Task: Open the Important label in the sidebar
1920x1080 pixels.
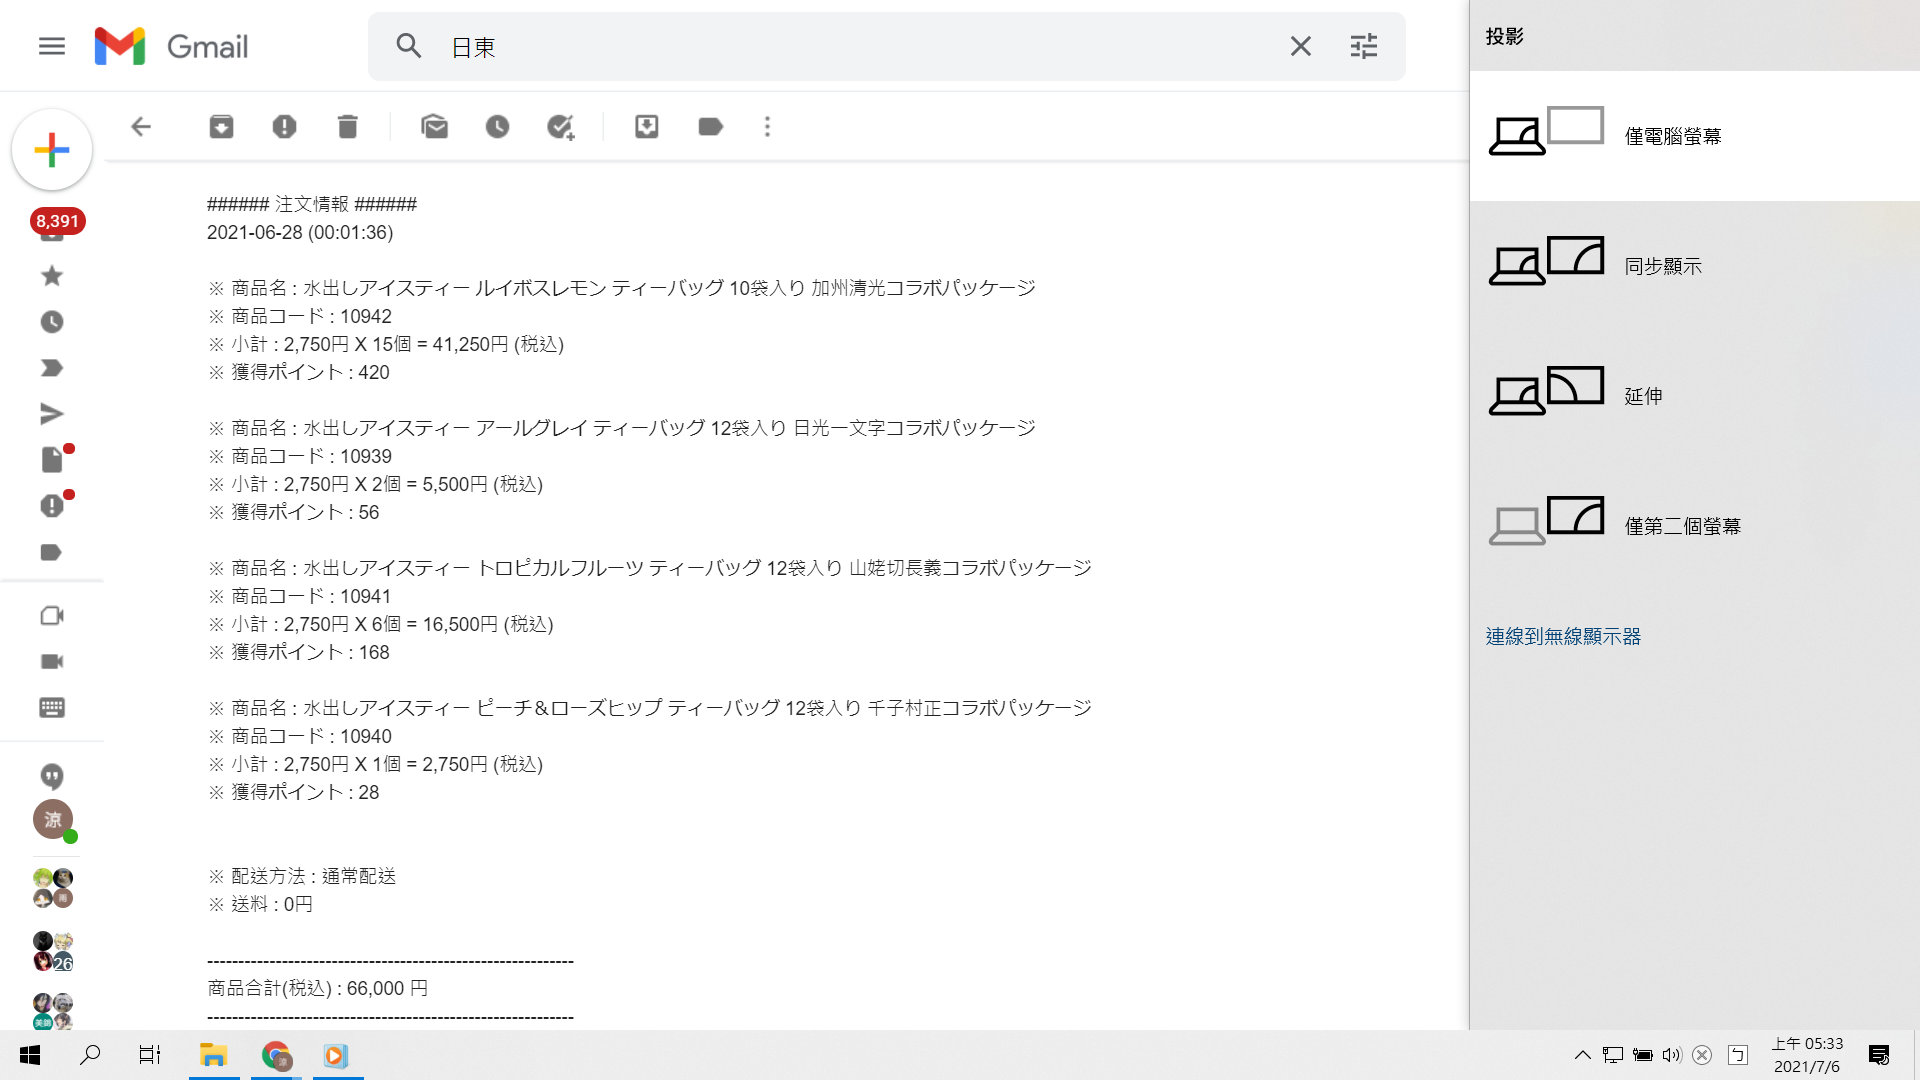Action: pyautogui.click(x=52, y=368)
